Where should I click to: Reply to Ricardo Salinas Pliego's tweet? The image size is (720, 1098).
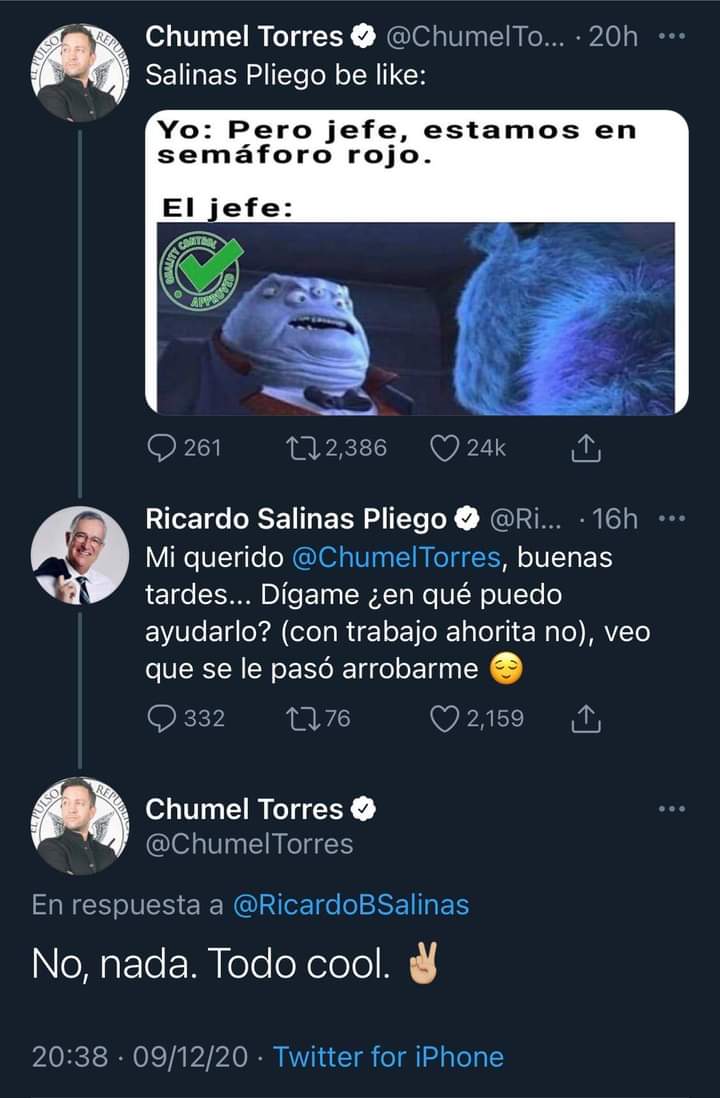(161, 718)
